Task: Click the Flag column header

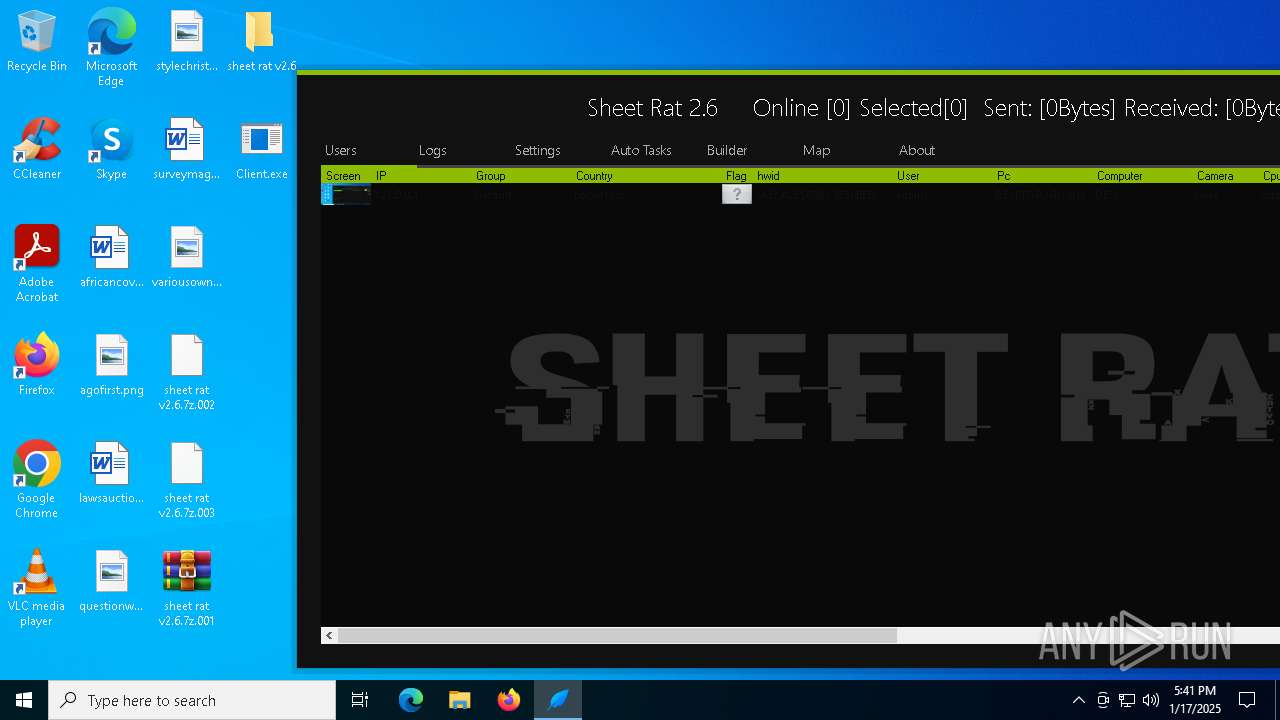Action: coord(737,176)
